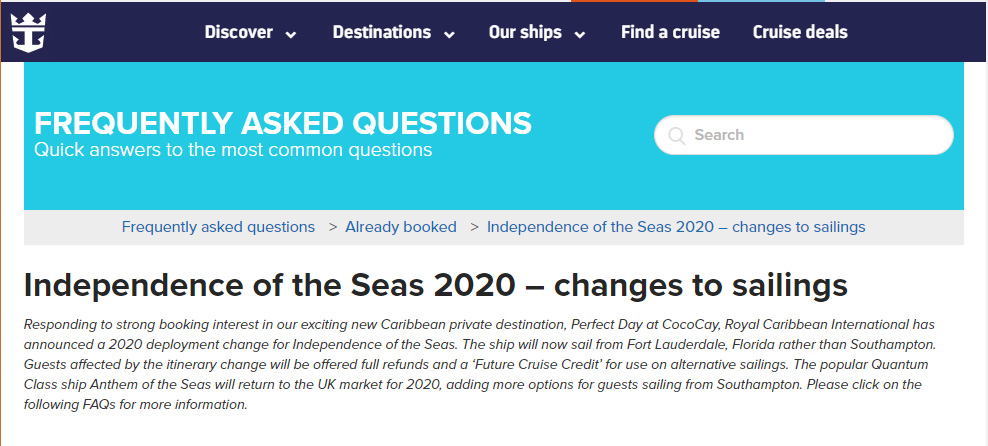Viewport: 988px width, 446px height.
Task: Open the Cruise deals page
Action: coord(800,32)
